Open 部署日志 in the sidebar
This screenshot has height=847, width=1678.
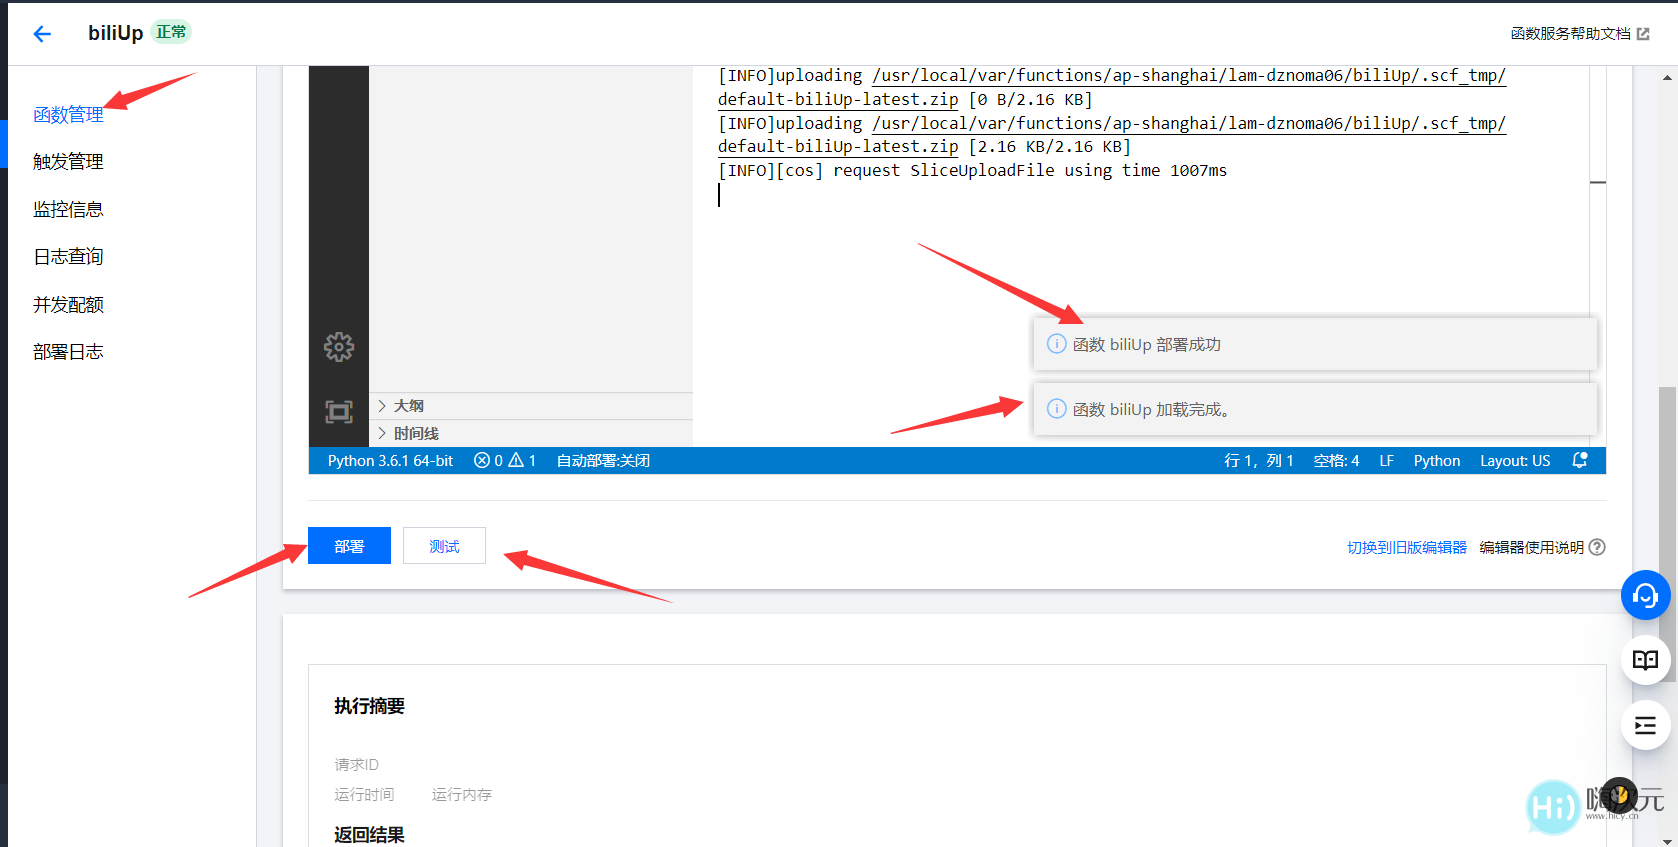pos(68,352)
